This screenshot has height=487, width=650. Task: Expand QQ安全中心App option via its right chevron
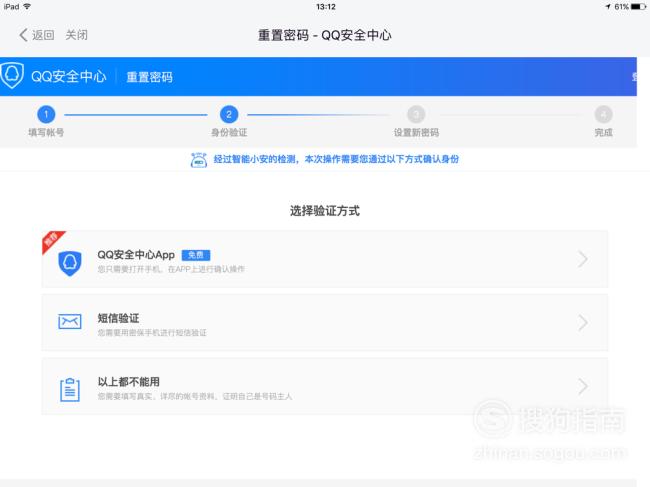[x=583, y=259]
